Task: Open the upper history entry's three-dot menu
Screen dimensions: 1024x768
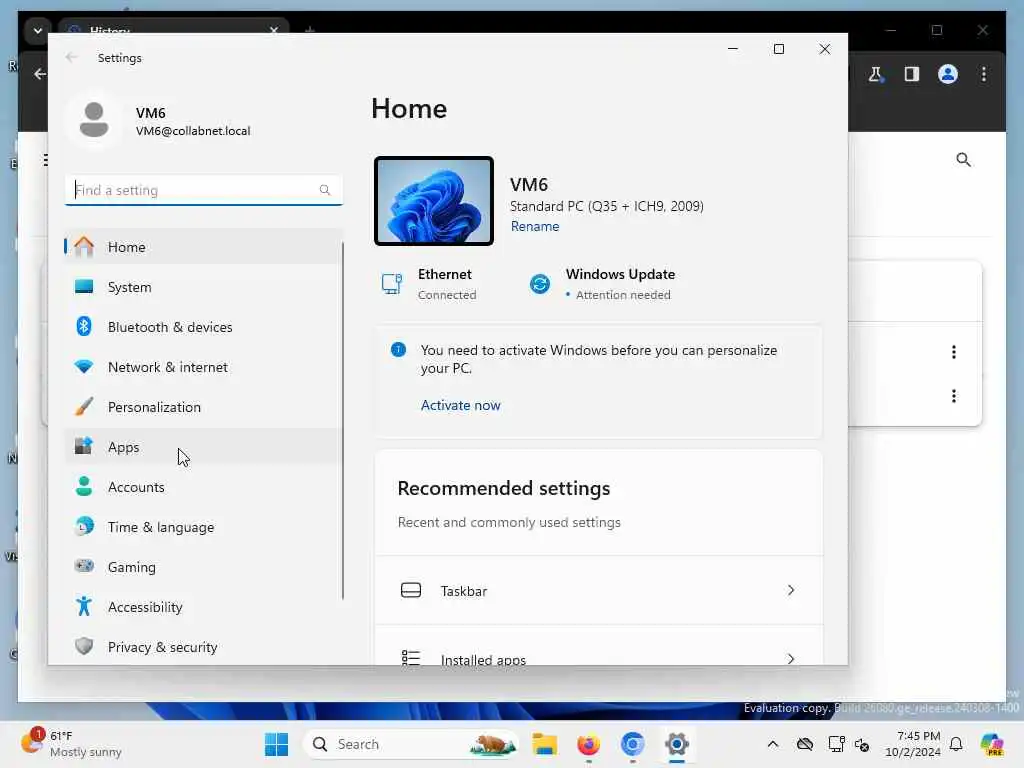Action: click(953, 352)
